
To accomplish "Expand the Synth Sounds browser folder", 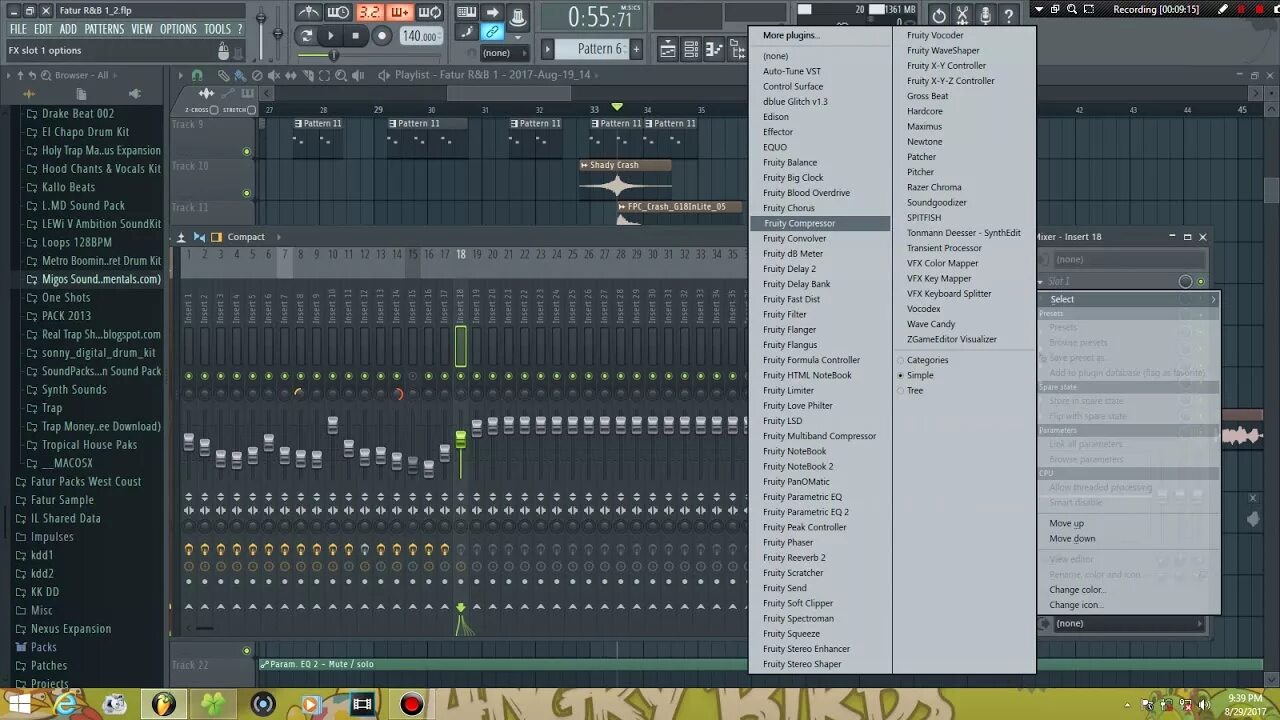I will pos(74,390).
